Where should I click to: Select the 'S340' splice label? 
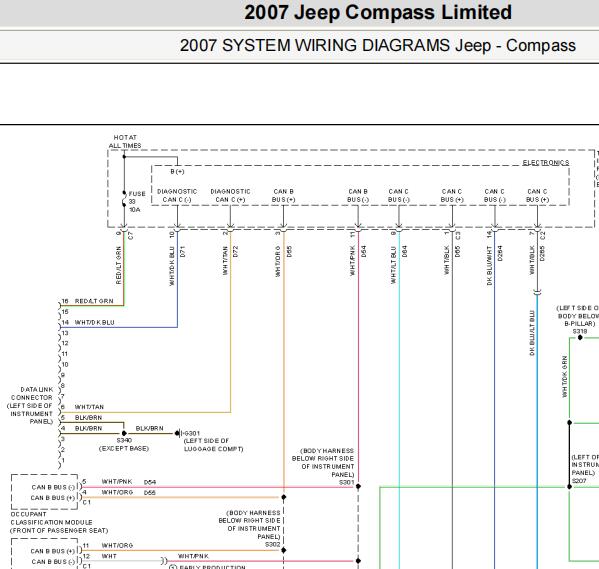click(124, 440)
